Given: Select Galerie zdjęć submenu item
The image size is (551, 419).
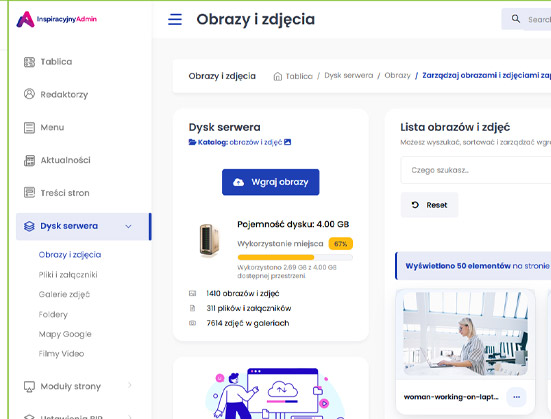Looking at the screenshot, I should (64, 294).
